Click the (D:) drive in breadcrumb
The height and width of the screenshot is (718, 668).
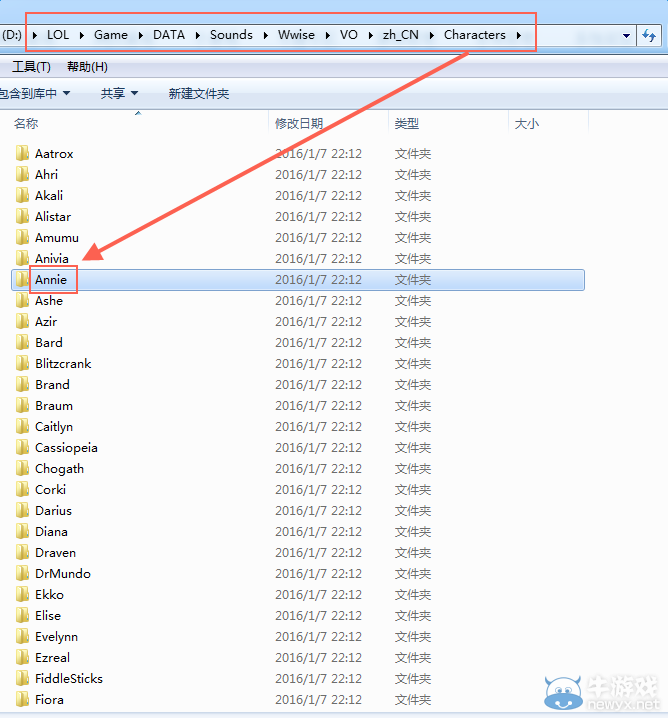click(x=11, y=35)
